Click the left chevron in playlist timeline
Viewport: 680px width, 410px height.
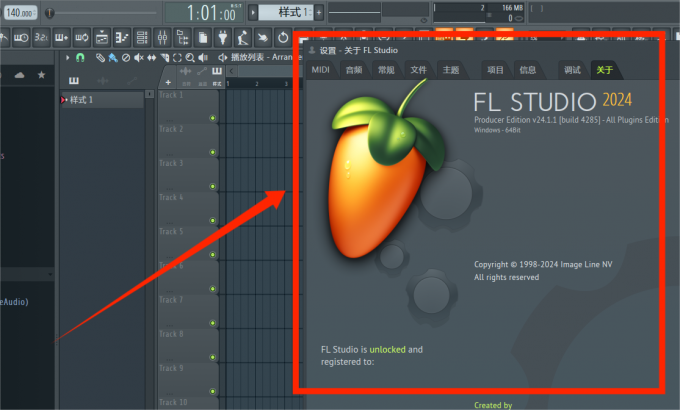coord(232,71)
